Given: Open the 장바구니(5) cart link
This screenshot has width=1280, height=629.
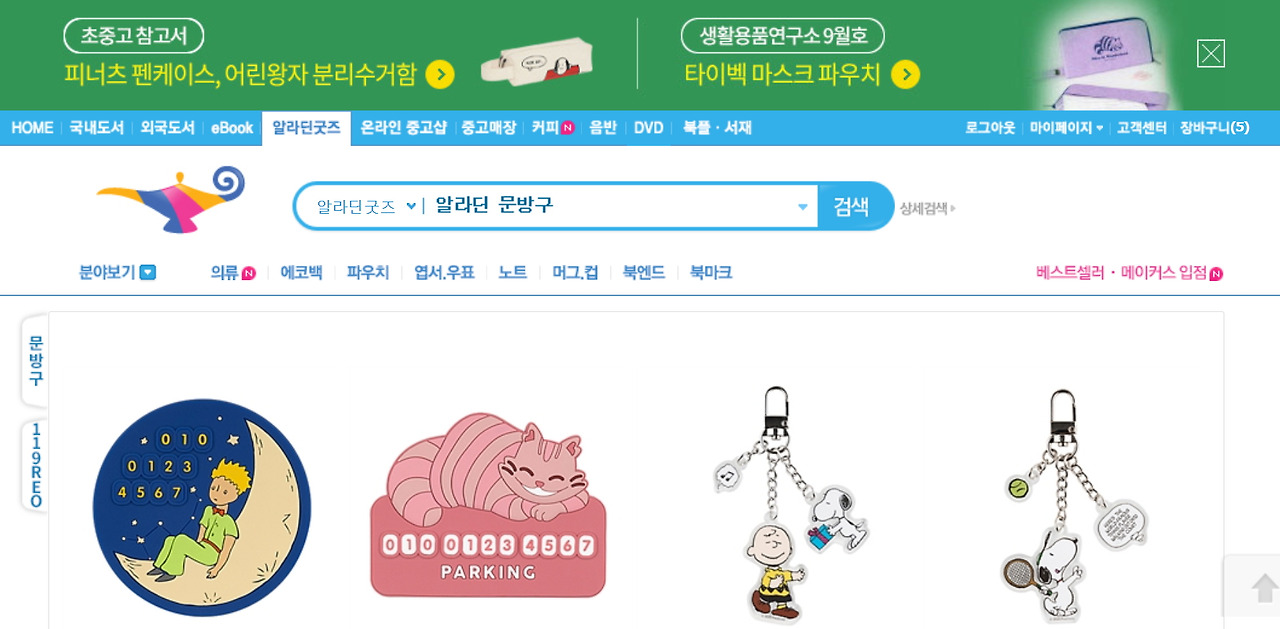Looking at the screenshot, I should [x=1214, y=128].
